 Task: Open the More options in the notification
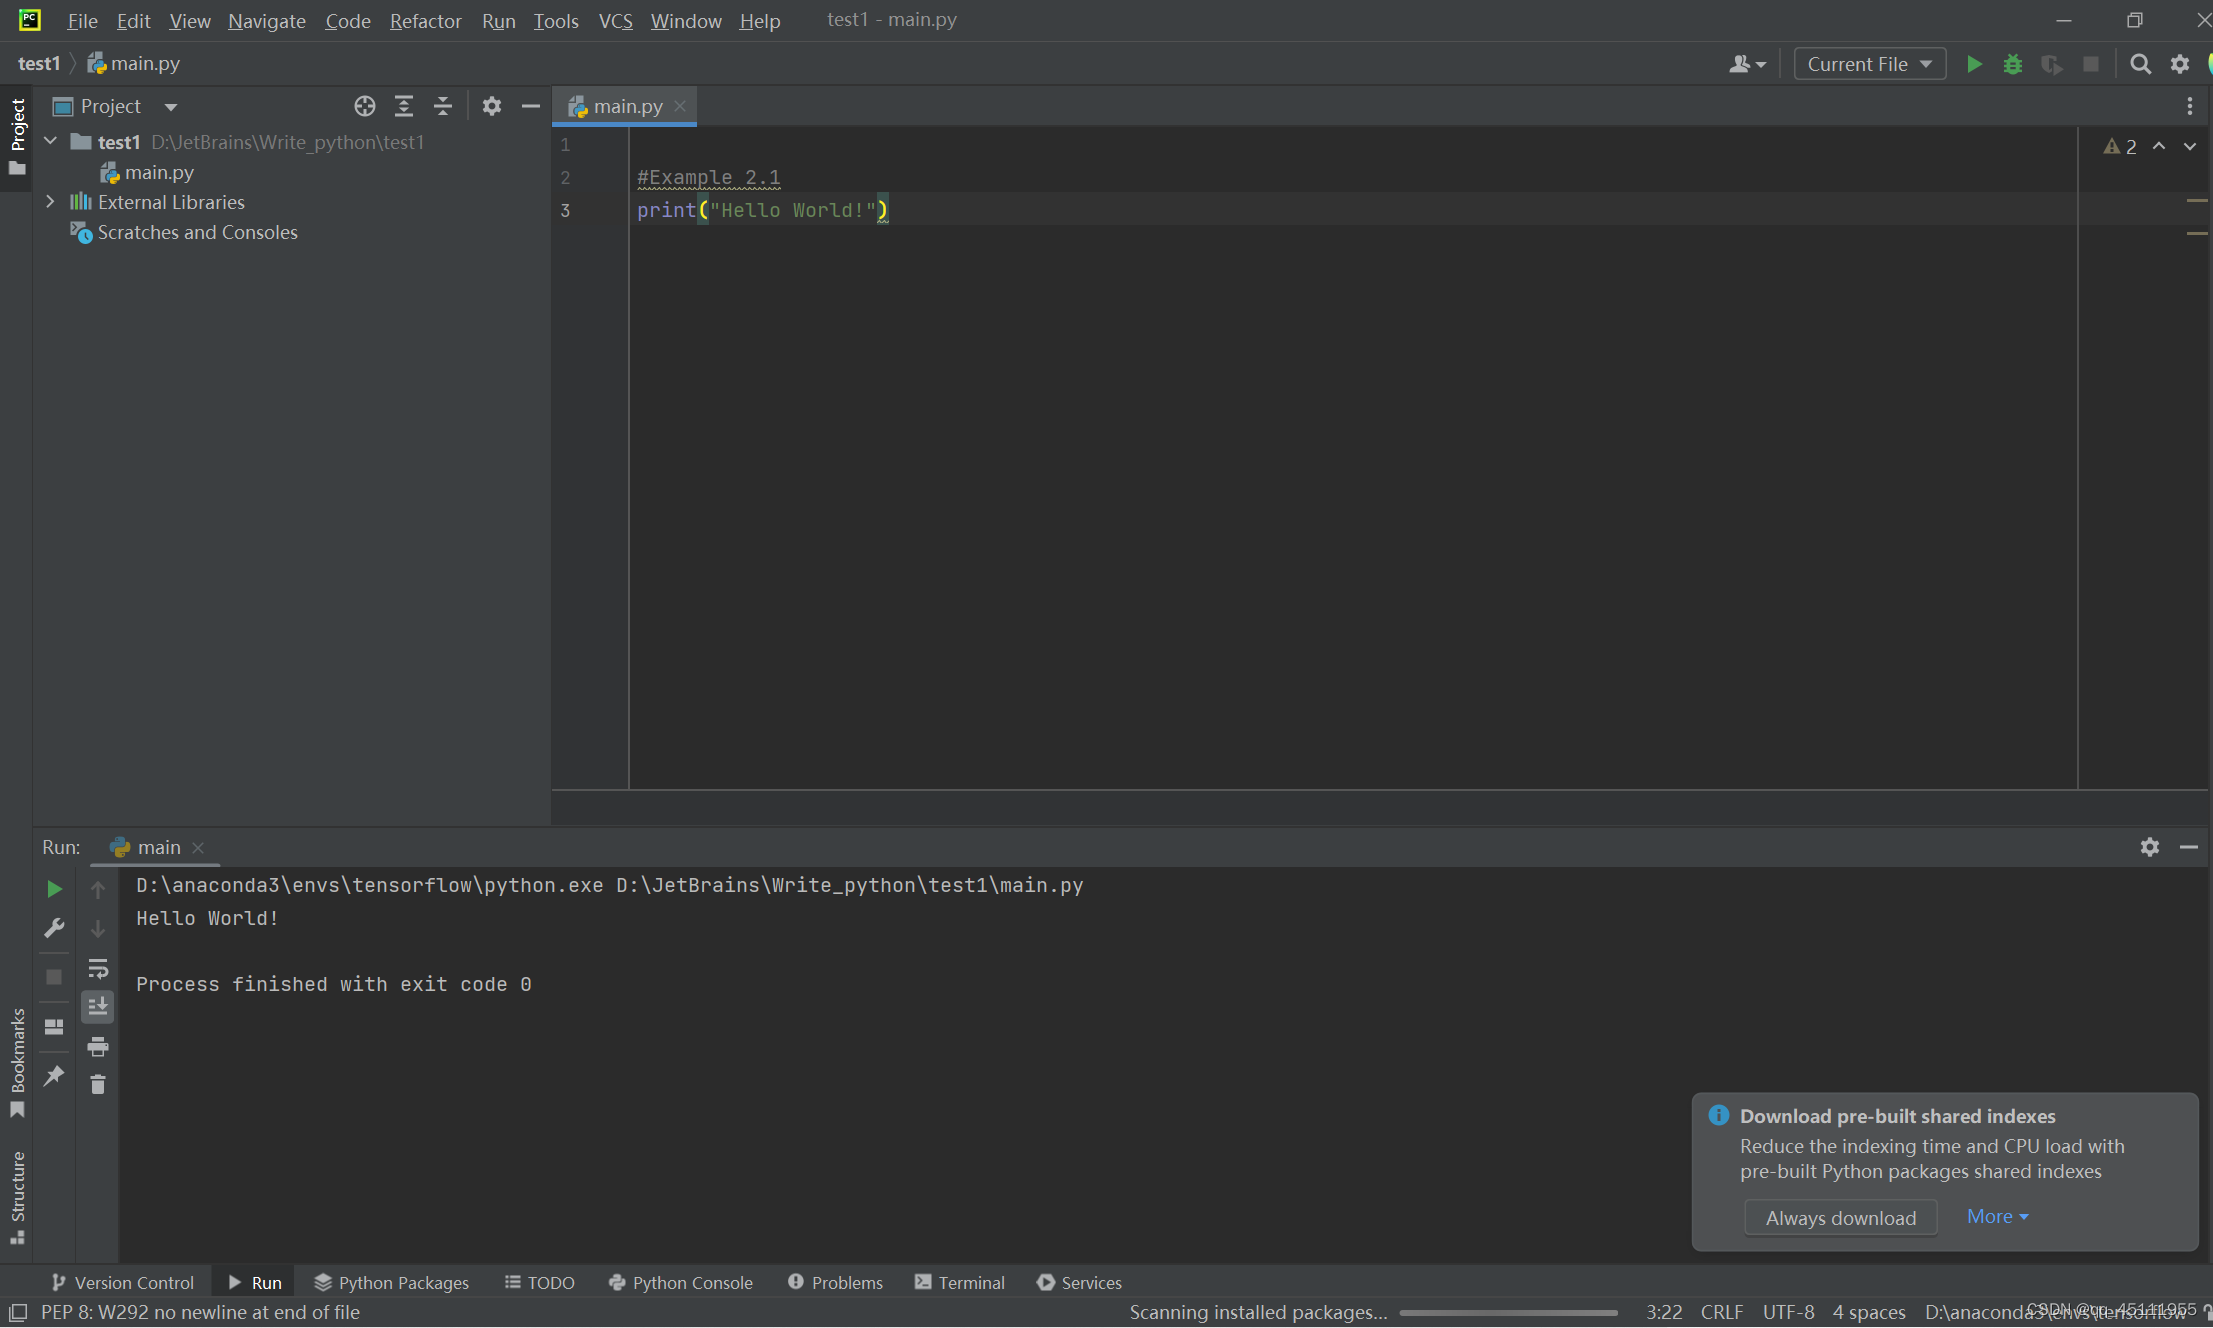pos(1996,1216)
